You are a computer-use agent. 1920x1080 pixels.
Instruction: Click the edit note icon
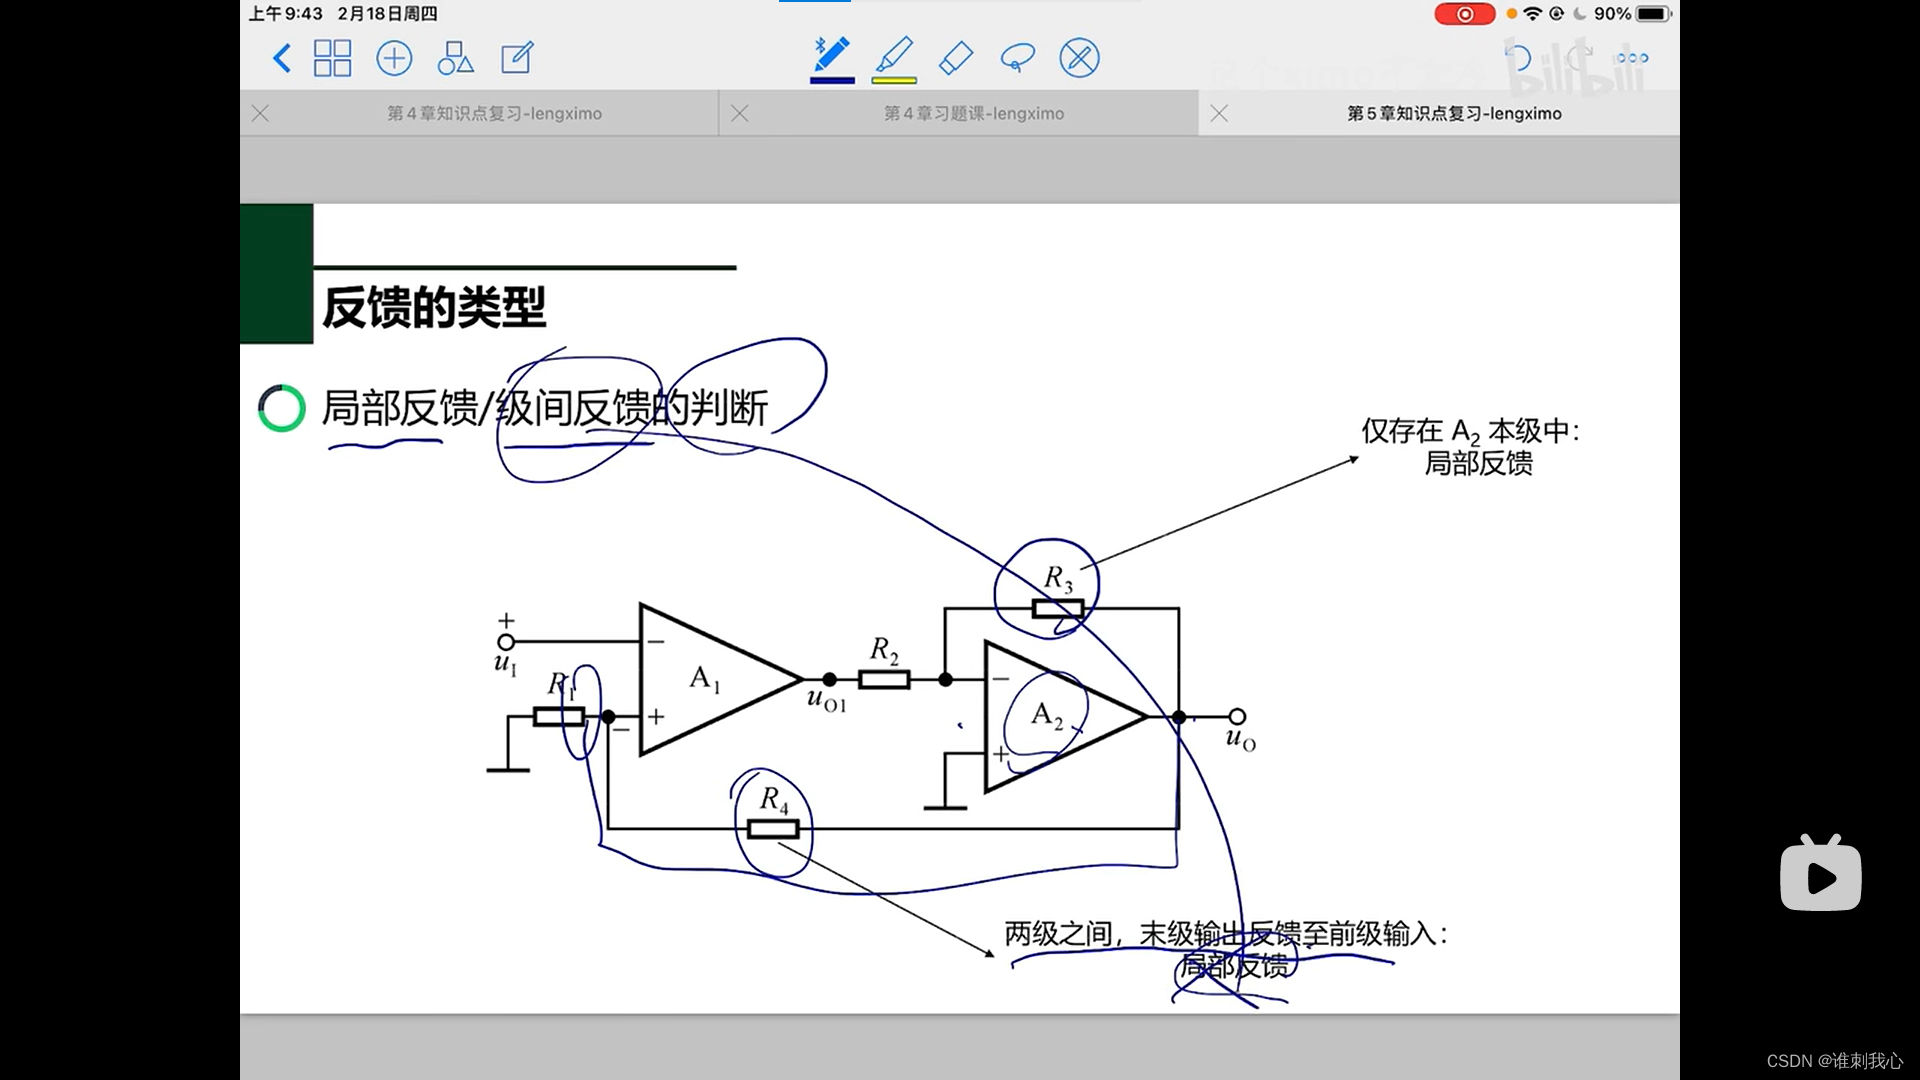pos(517,58)
